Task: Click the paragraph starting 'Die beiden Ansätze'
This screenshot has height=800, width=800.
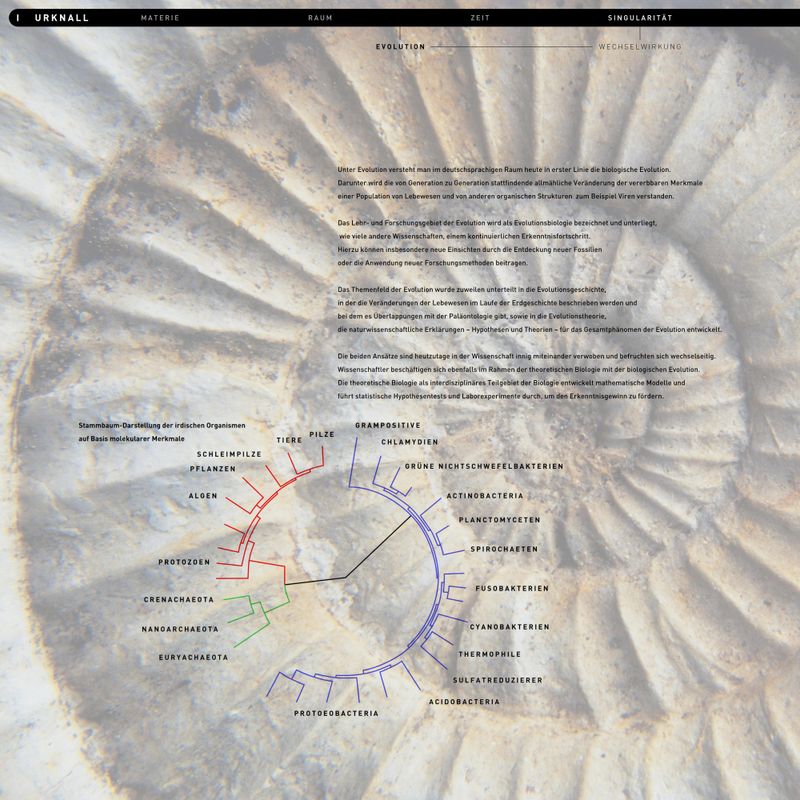Action: click(527, 376)
